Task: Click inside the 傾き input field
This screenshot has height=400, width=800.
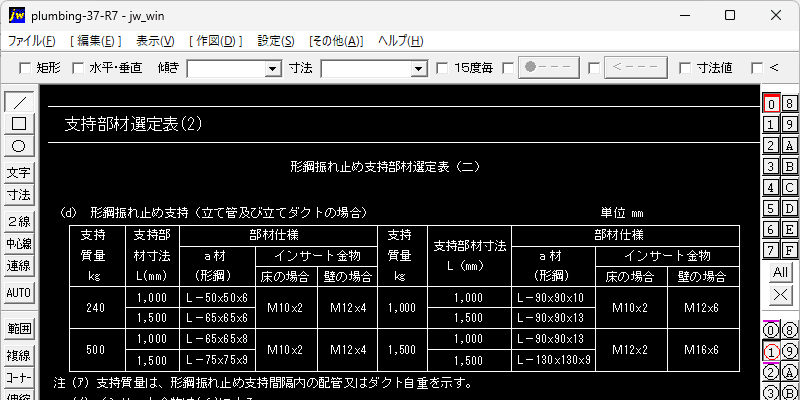Action: [227, 68]
